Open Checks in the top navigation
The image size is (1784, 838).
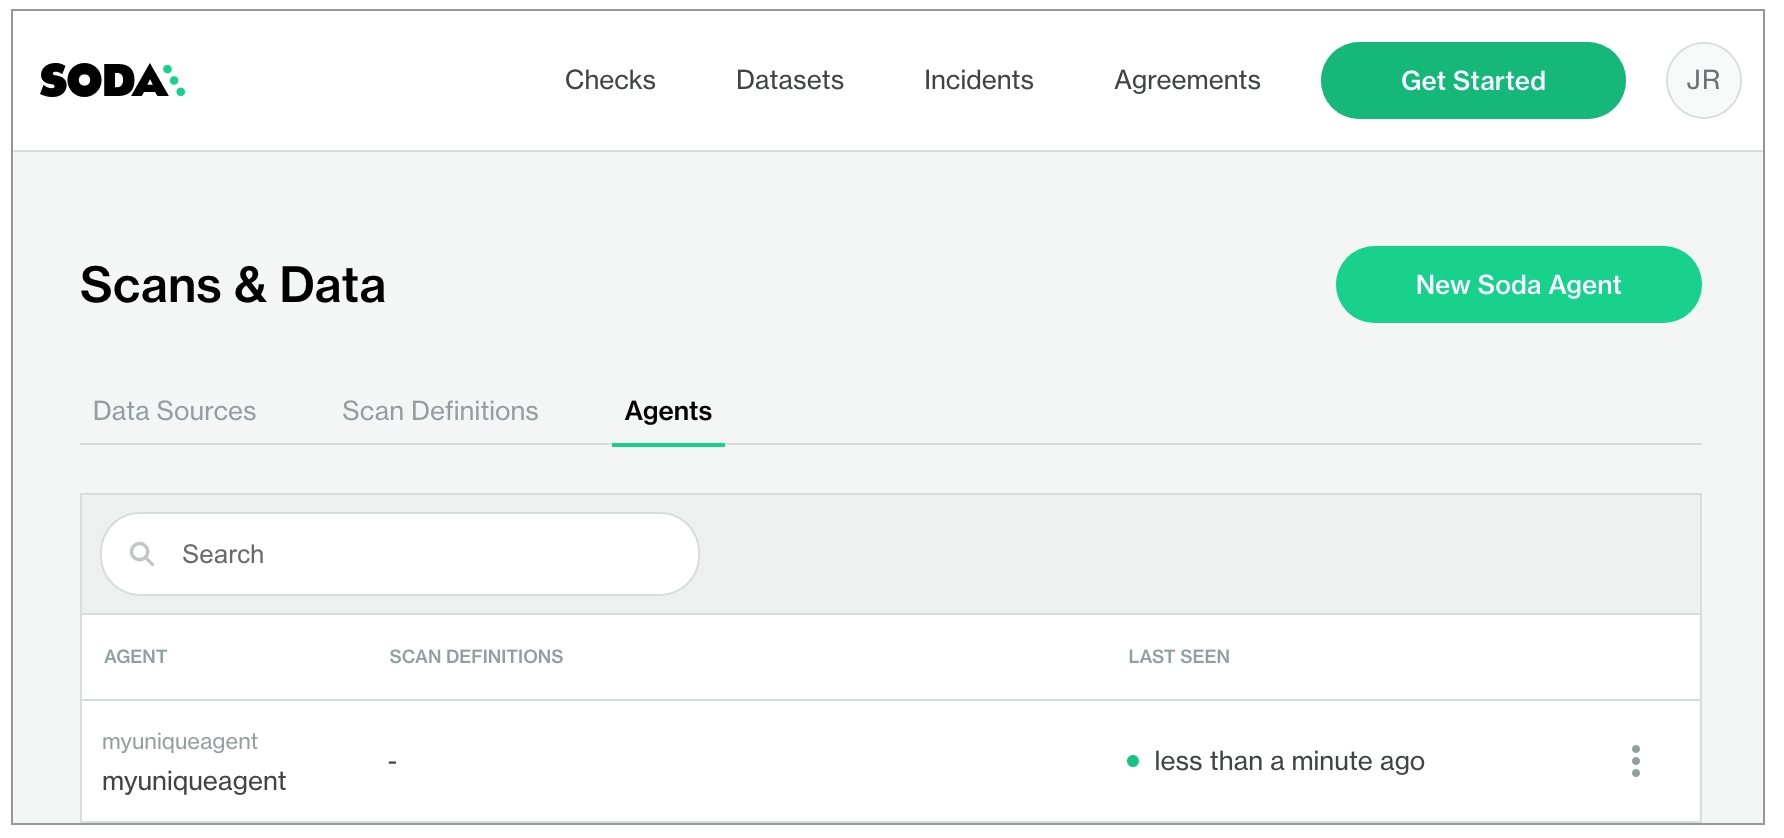[610, 80]
